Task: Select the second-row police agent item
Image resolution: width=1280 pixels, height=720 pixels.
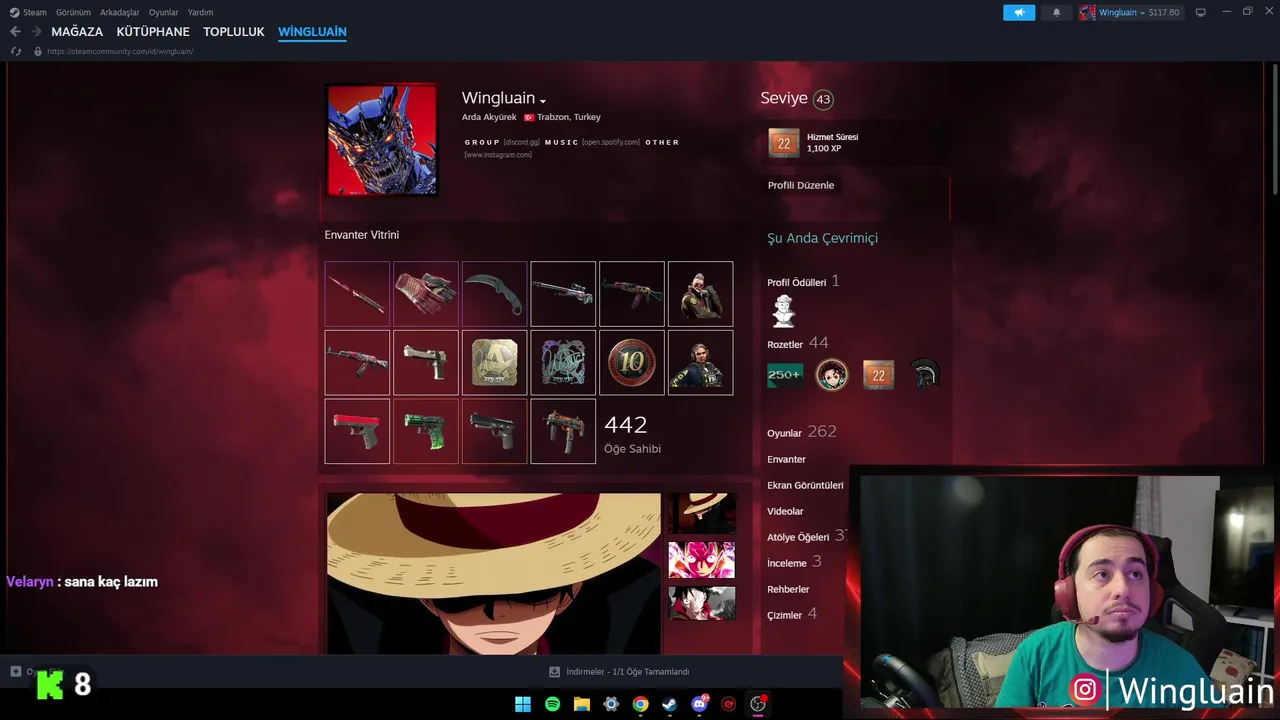Action: click(x=701, y=363)
